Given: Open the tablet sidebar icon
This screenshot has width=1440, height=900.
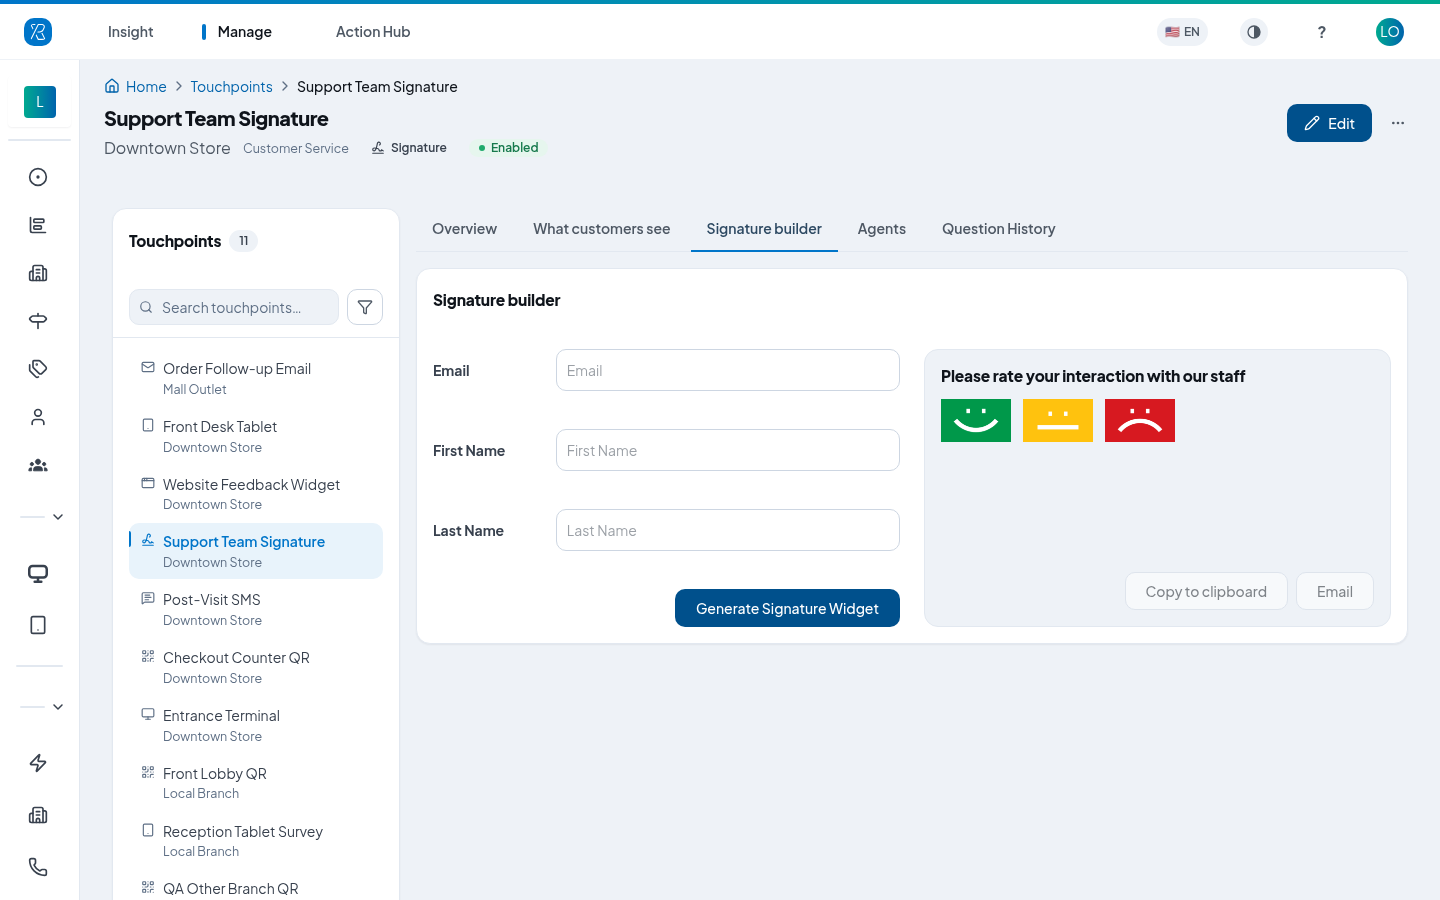Looking at the screenshot, I should (38, 625).
